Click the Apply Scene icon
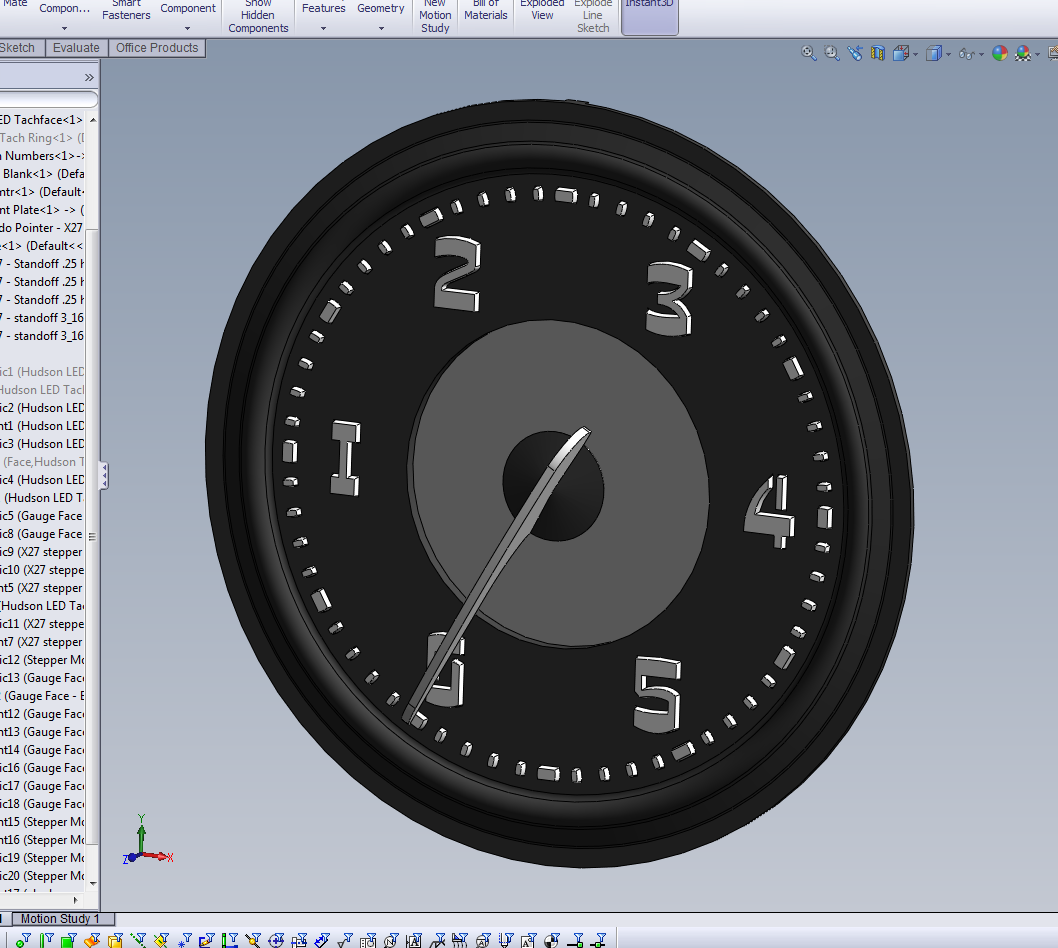The height and width of the screenshot is (948, 1058). click(1023, 54)
